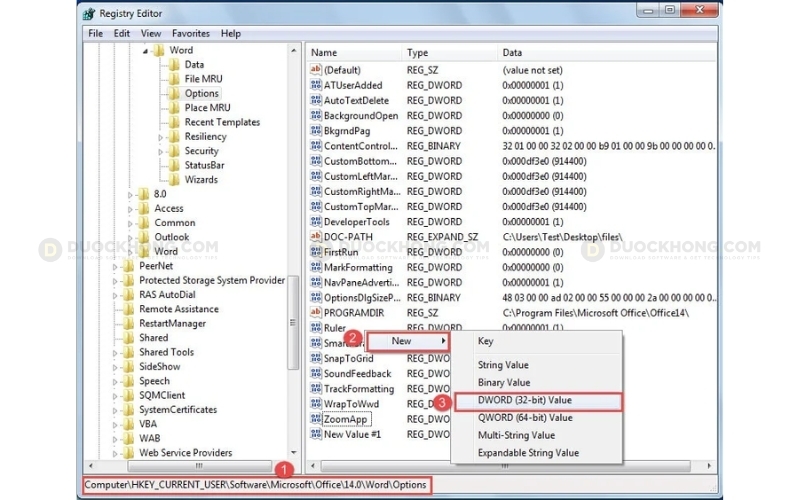This screenshot has height=500, width=800.
Task: Click the Registry Editor title bar icon
Action: click(89, 14)
